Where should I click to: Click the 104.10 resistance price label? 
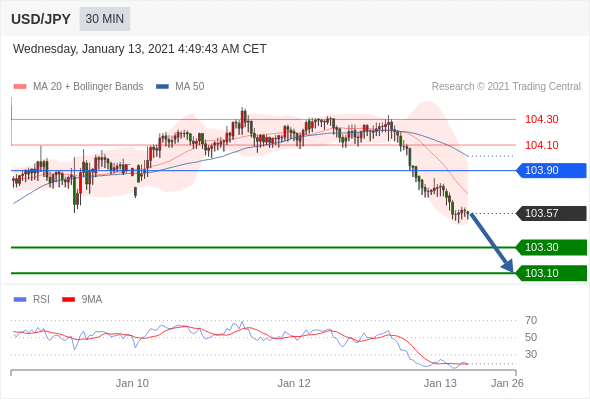tap(541, 145)
